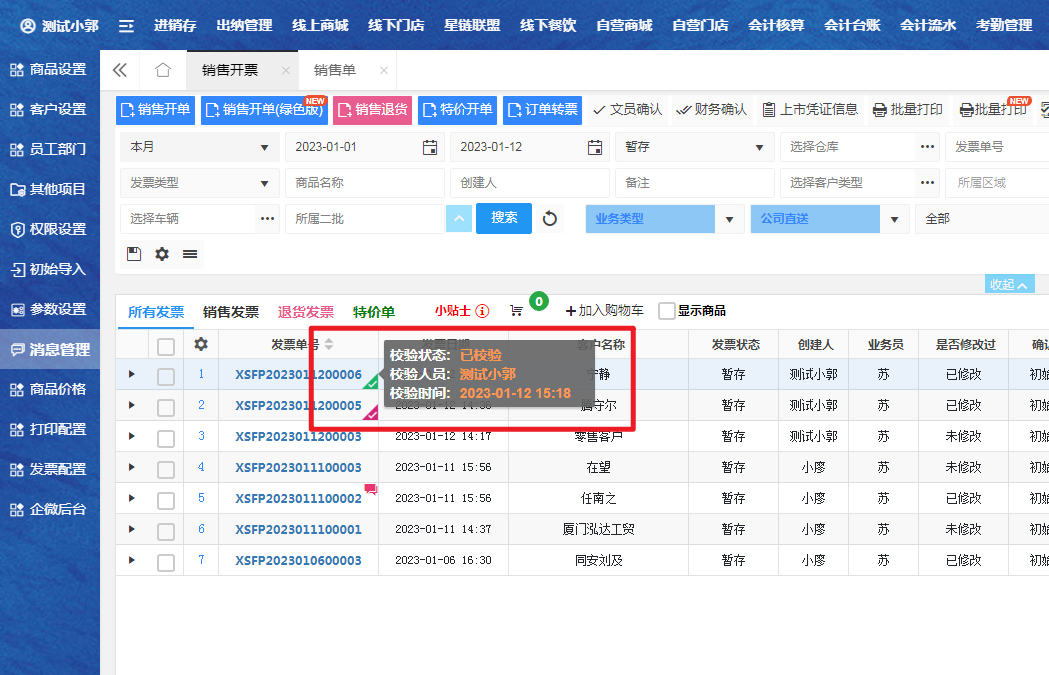Select the 退货发票 filter tab
The width and height of the screenshot is (1049, 675).
coord(306,311)
